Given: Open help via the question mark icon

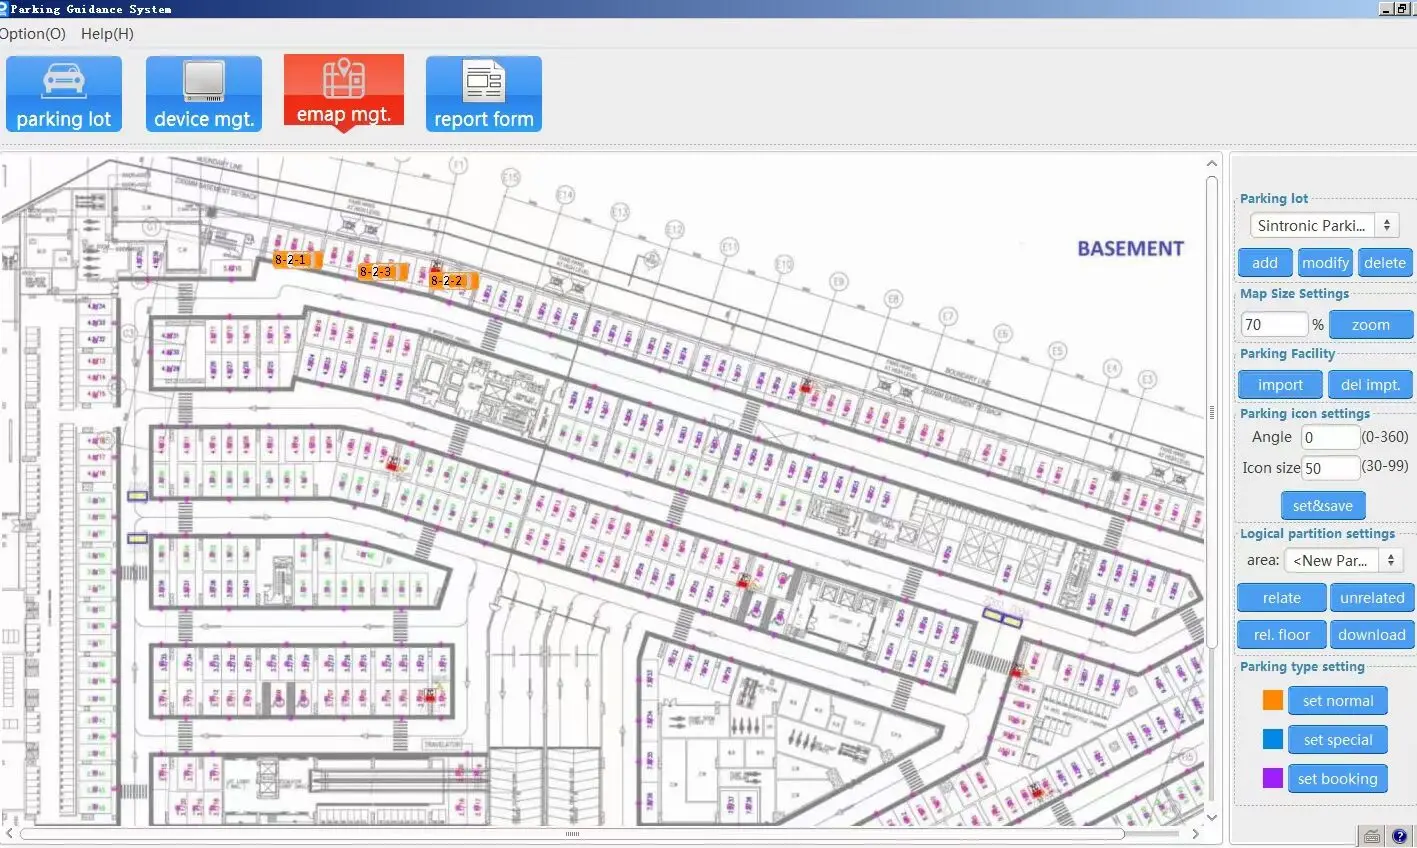Looking at the screenshot, I should (1397, 835).
